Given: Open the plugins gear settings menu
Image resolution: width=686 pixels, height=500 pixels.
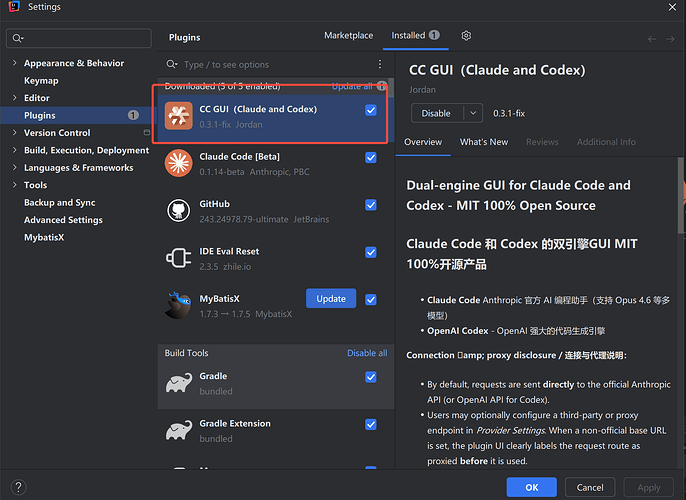Looking at the screenshot, I should tap(466, 35).
